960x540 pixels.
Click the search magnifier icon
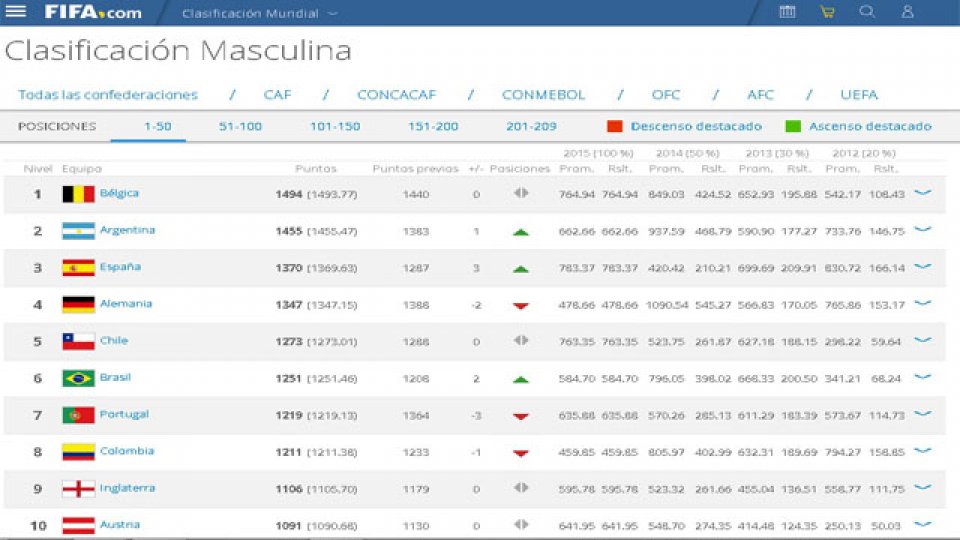click(x=867, y=12)
